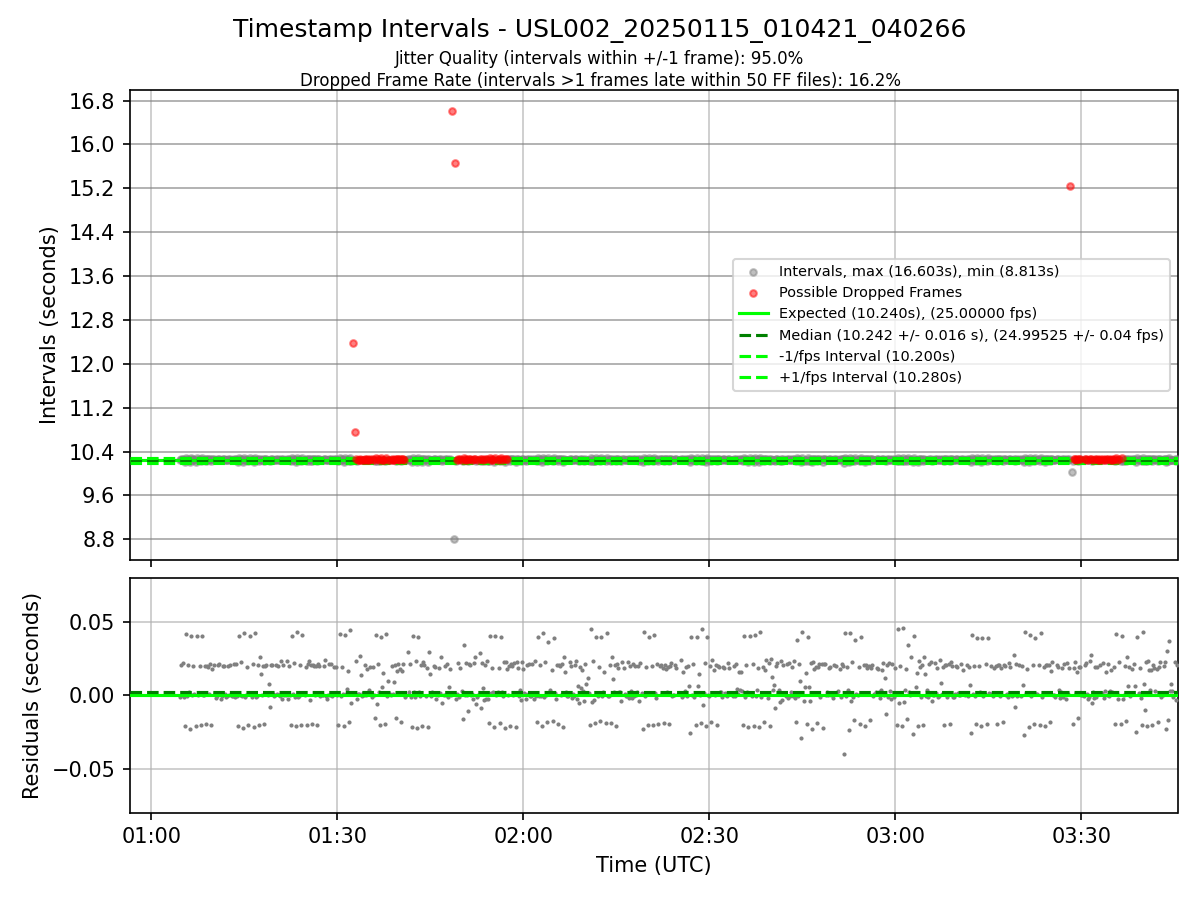1200x900 pixels.
Task: Click the '03:30' x-axis tick label
Action: [1081, 836]
